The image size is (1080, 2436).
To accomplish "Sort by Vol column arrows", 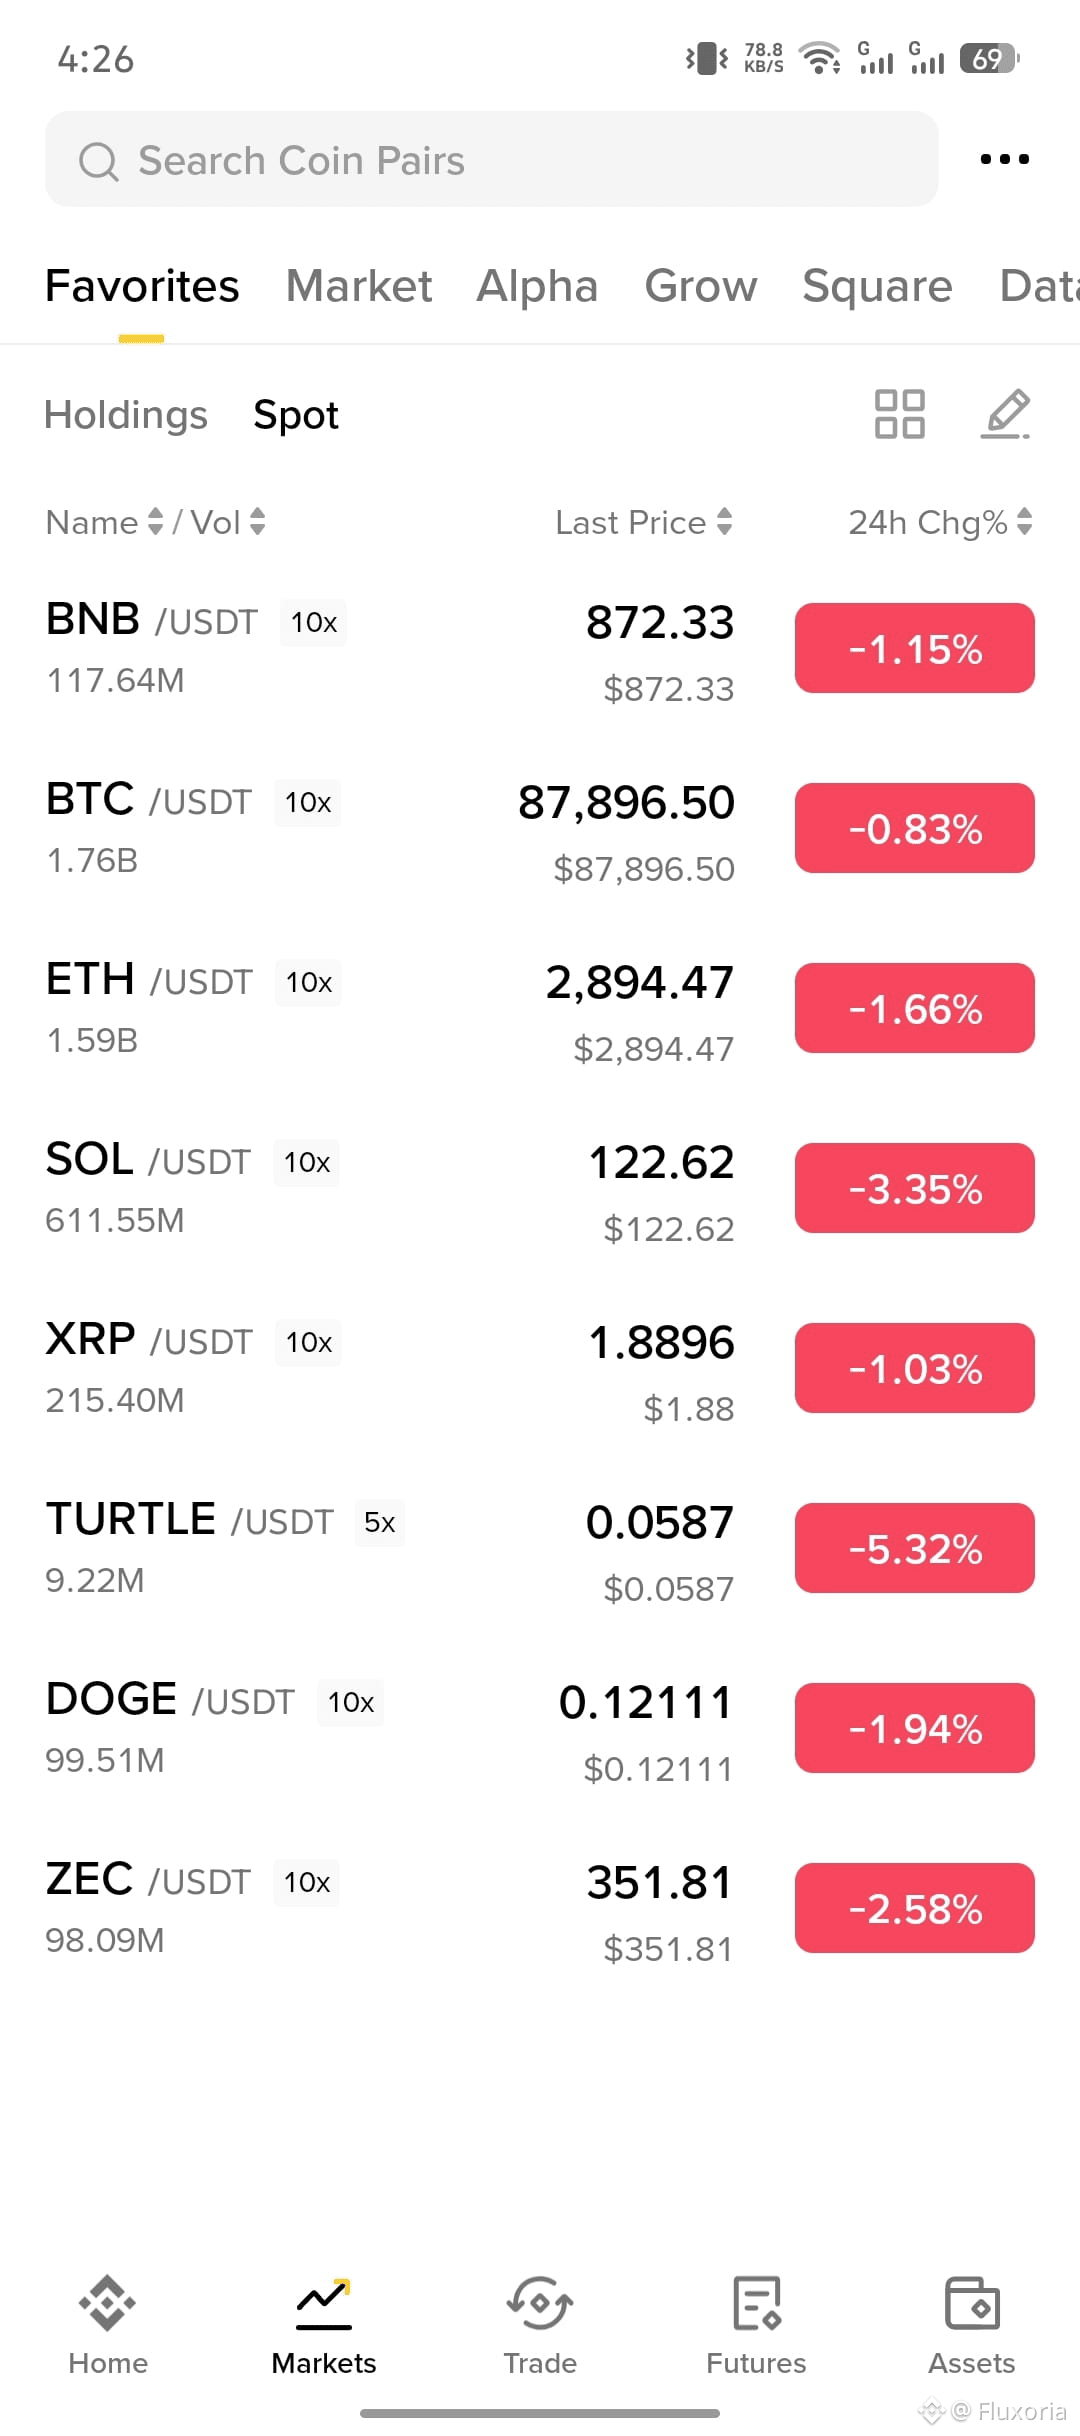I will (258, 521).
